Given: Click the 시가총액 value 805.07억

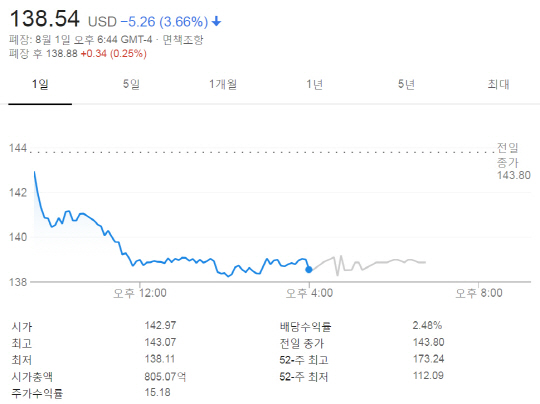Looking at the screenshot, I should click(165, 376).
